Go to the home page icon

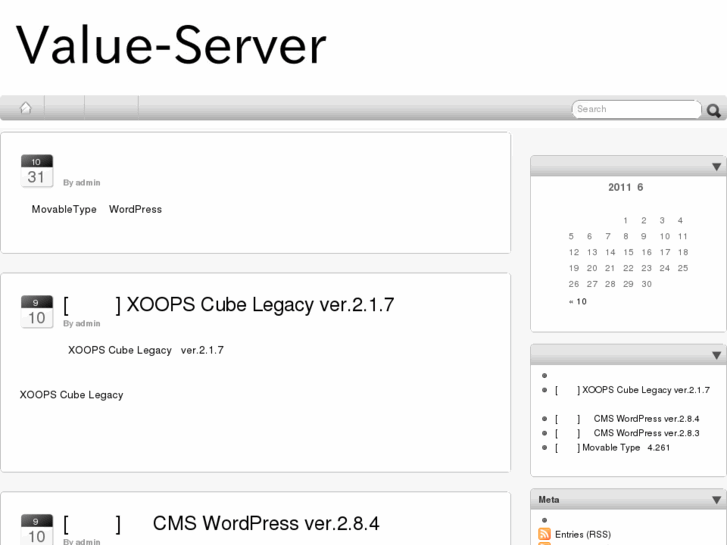point(26,108)
